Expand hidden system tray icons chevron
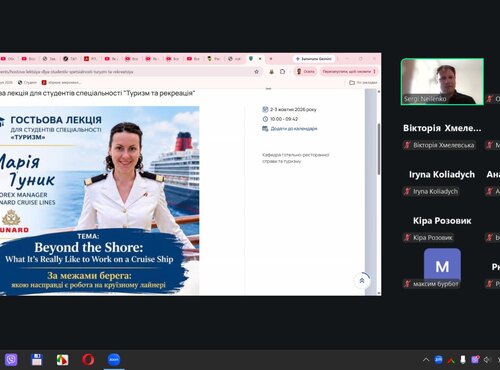Screen dimensions: 500x370 pos(426,360)
